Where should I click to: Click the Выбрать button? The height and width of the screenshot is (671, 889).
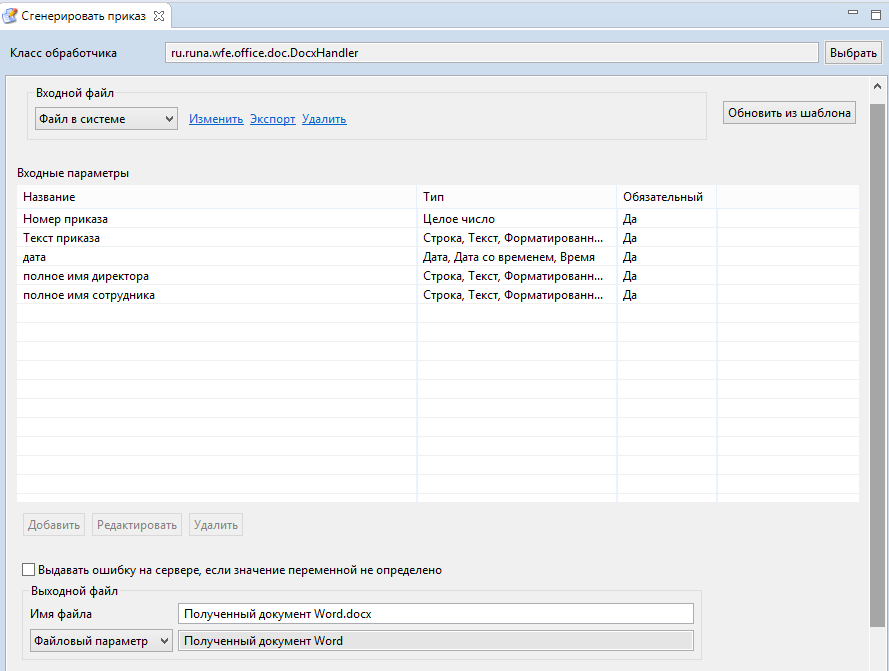click(x=853, y=53)
